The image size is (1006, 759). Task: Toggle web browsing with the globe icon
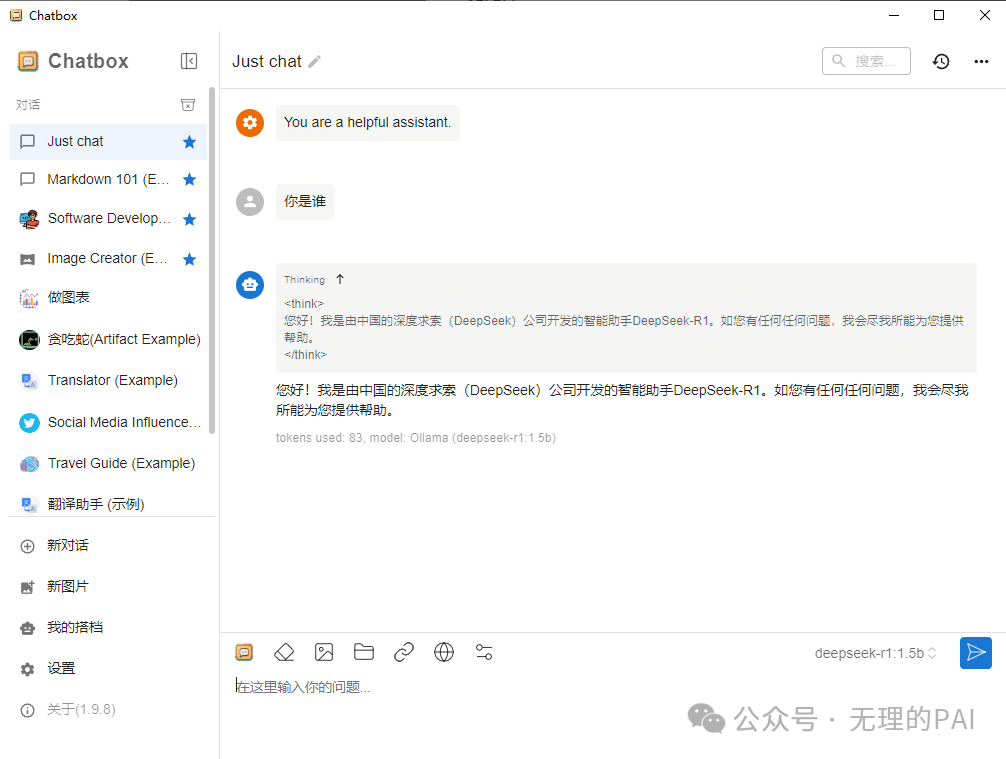(x=444, y=652)
